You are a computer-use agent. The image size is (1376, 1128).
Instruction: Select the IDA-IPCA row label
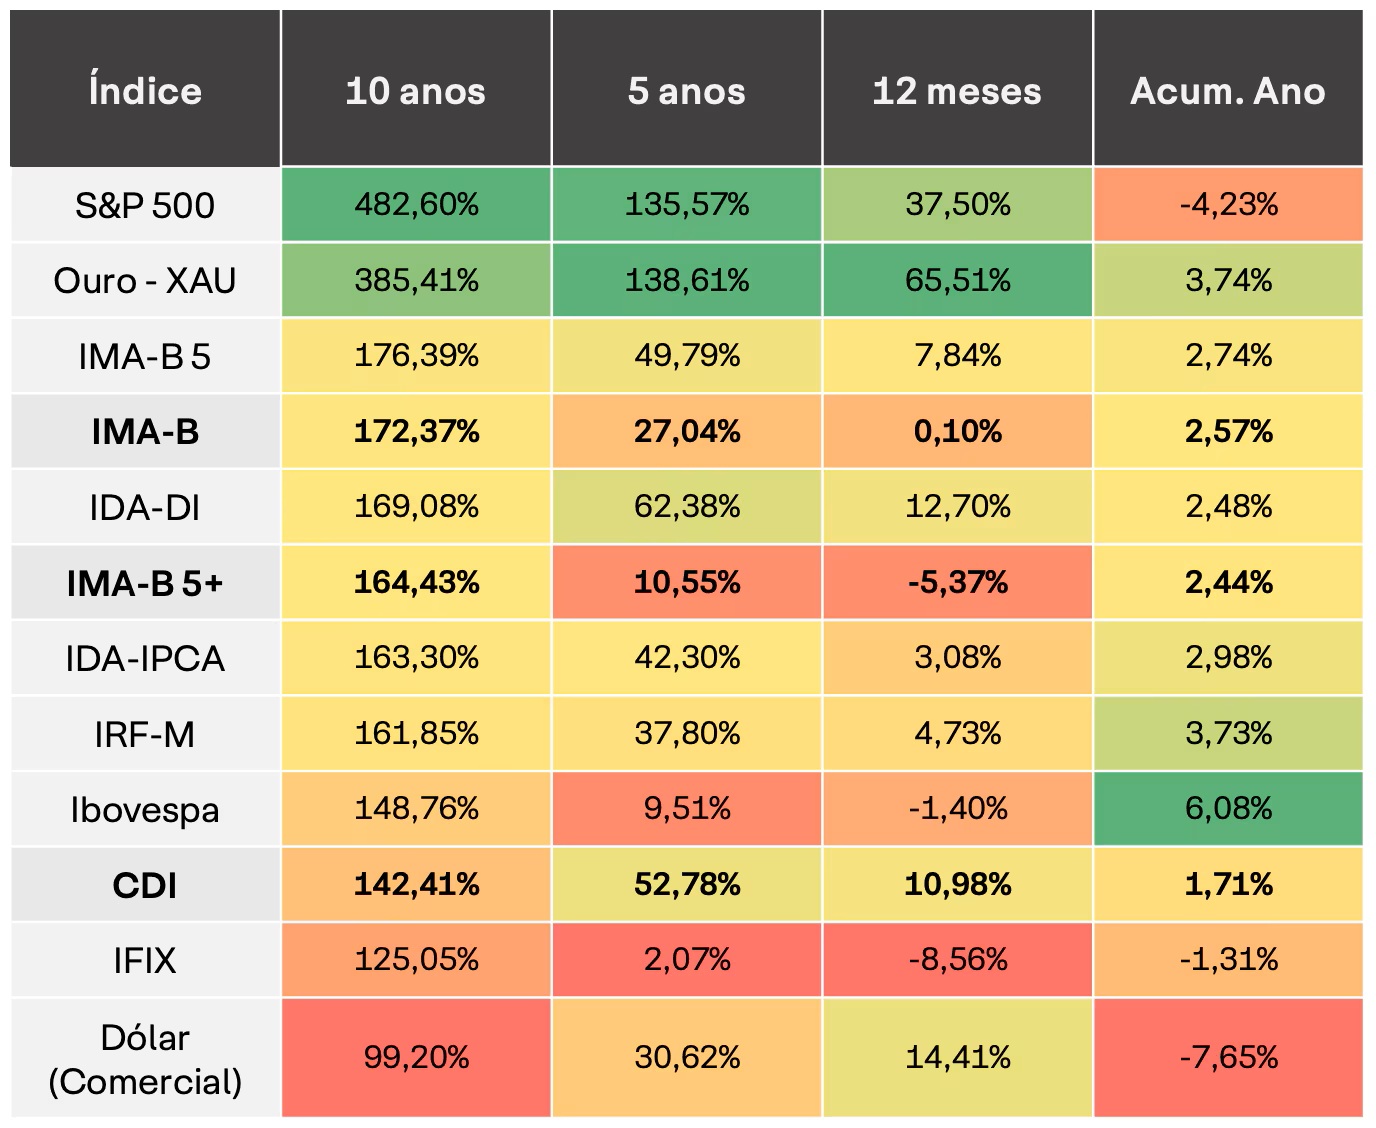[x=145, y=659]
